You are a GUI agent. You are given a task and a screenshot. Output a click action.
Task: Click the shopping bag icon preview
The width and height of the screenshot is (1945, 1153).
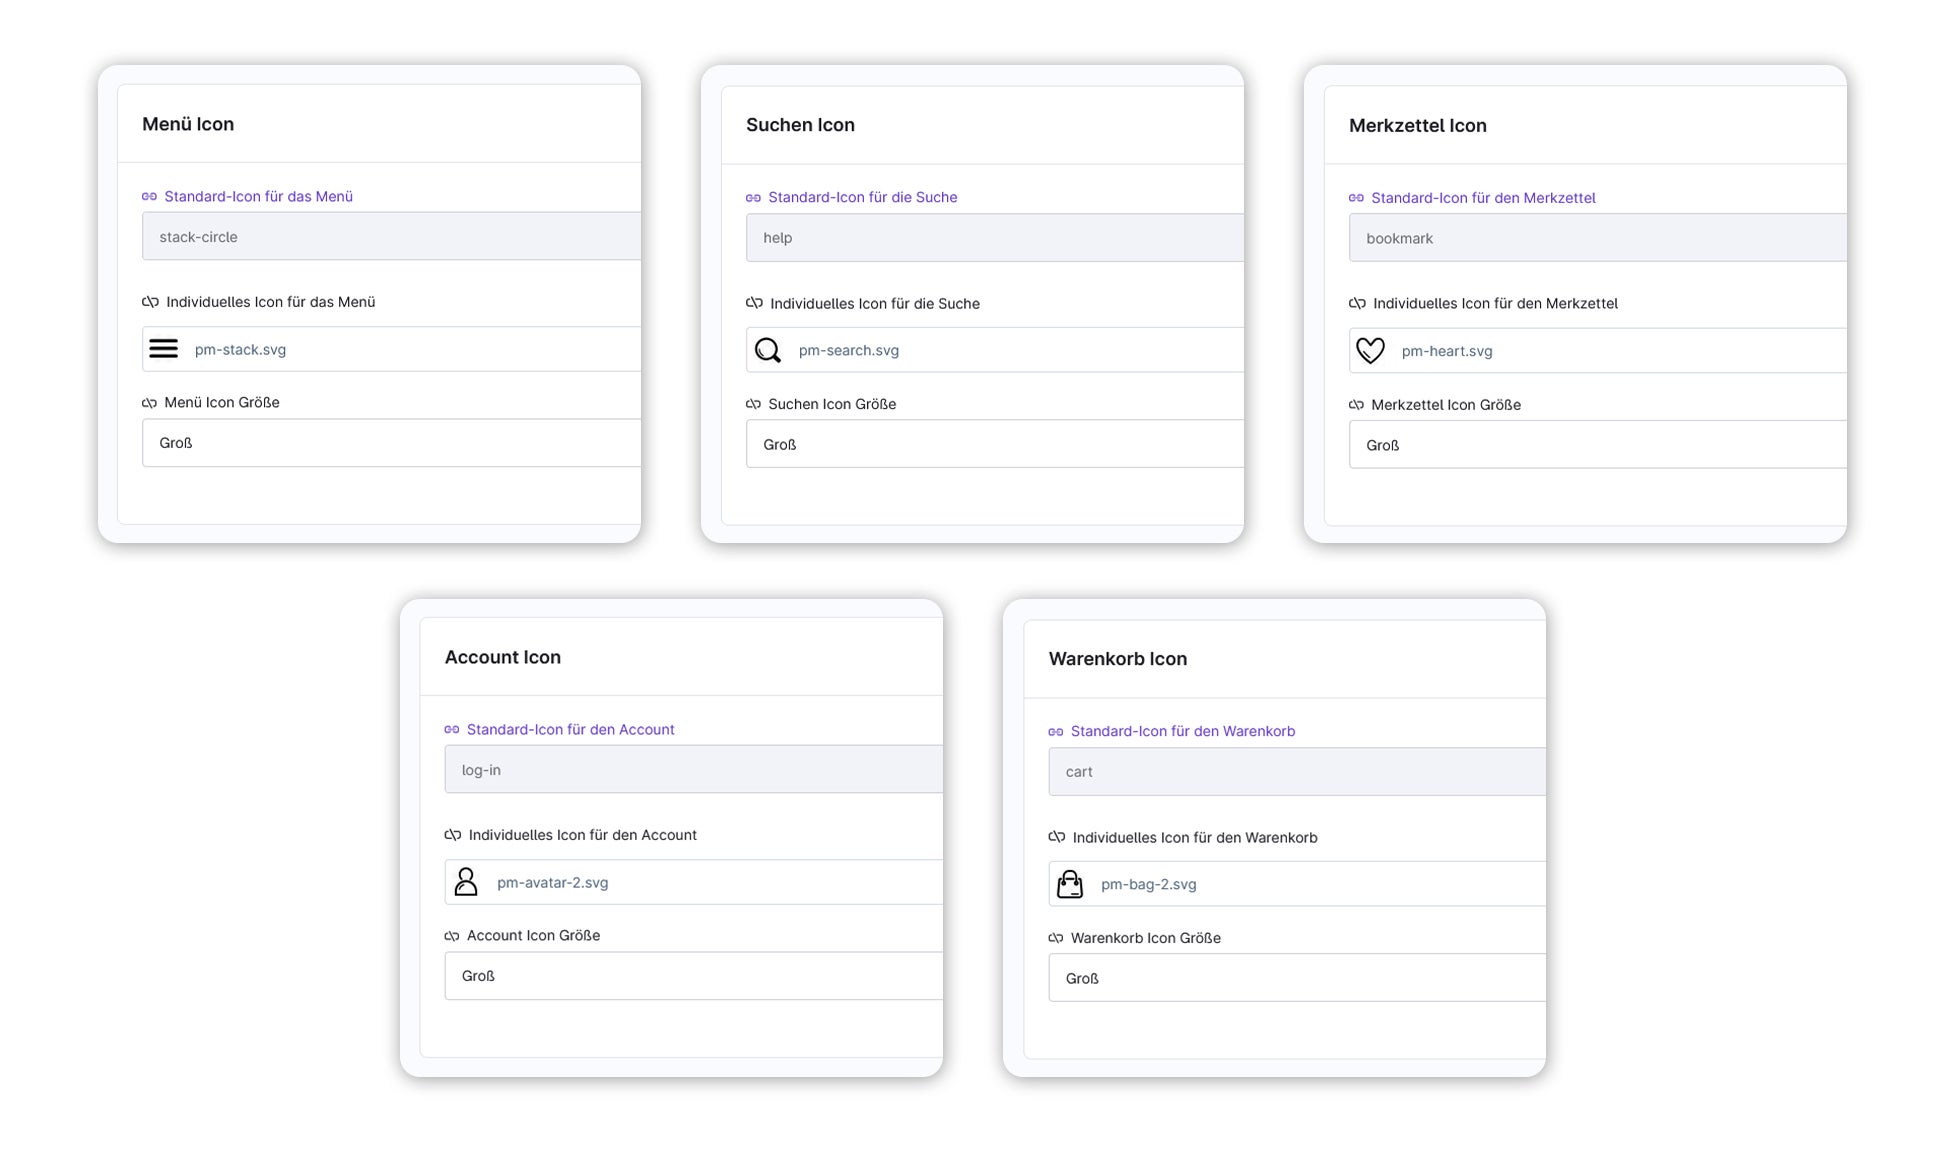point(1069,884)
